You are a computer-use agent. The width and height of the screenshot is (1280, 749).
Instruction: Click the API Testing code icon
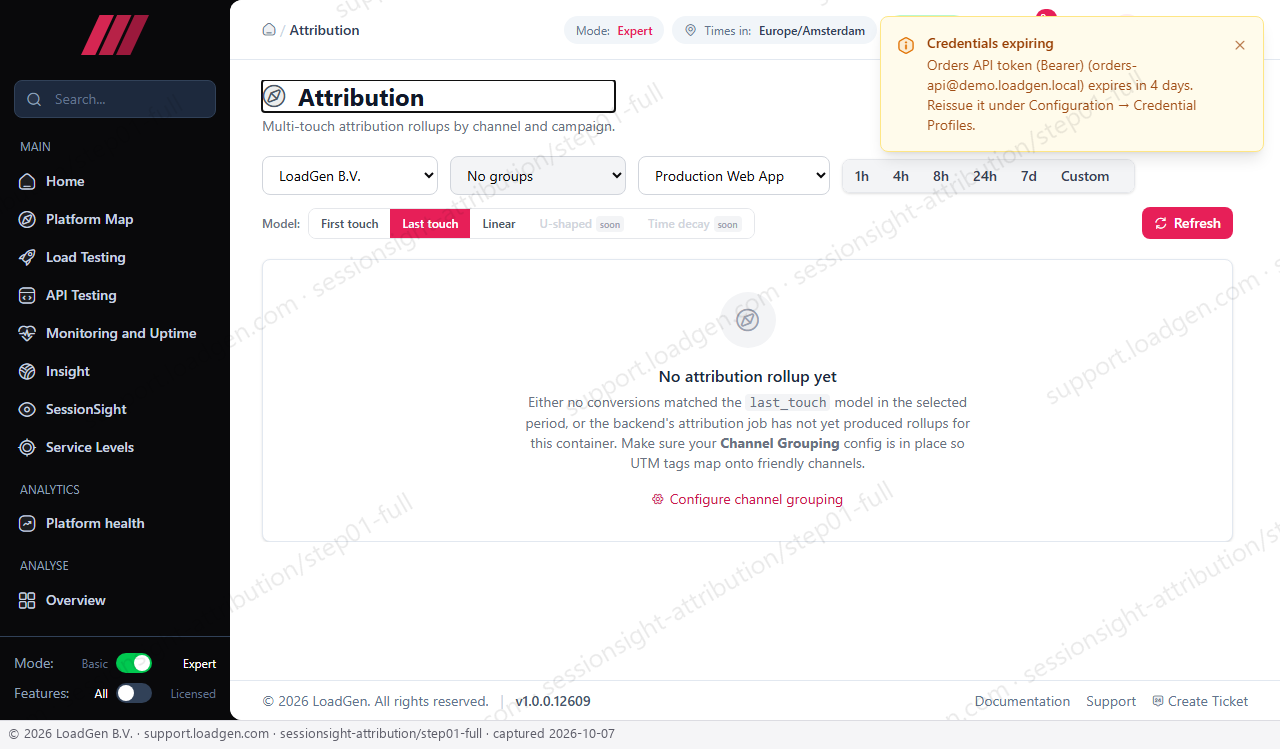(x=27, y=295)
